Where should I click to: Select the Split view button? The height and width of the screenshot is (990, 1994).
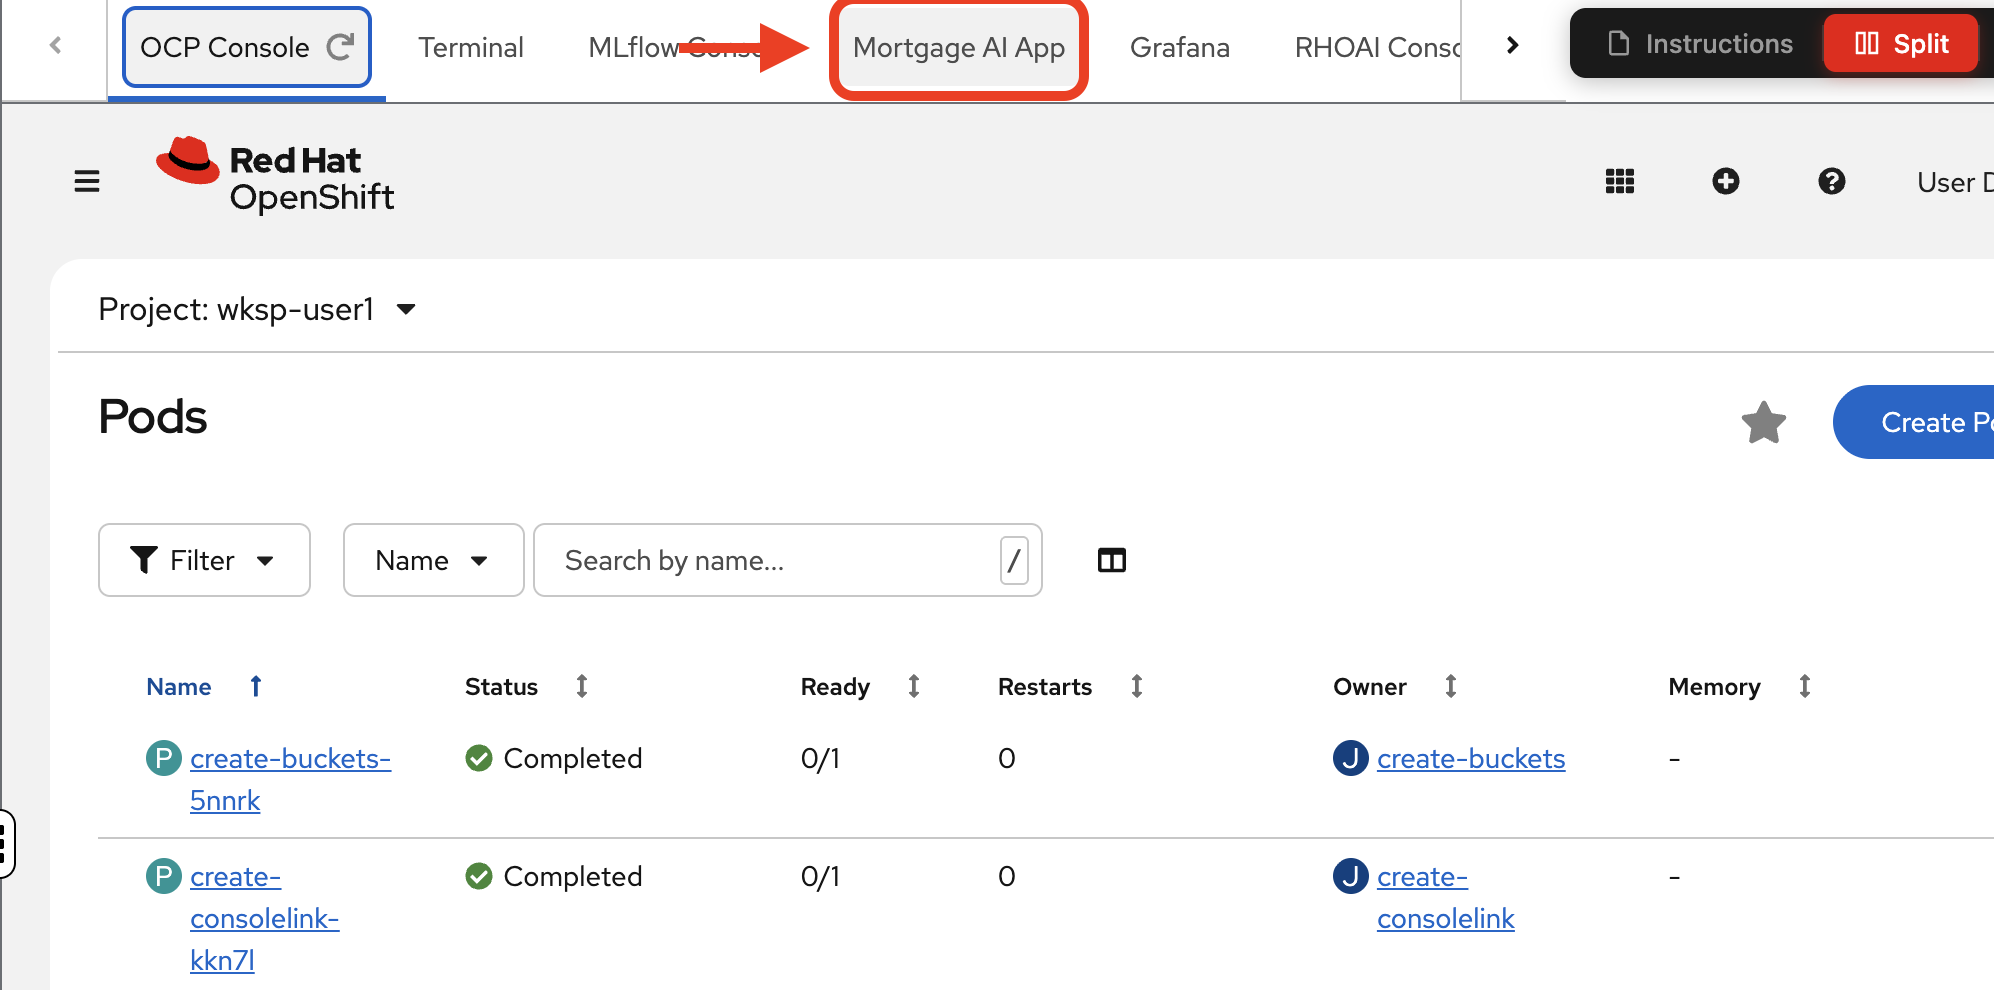(1901, 43)
